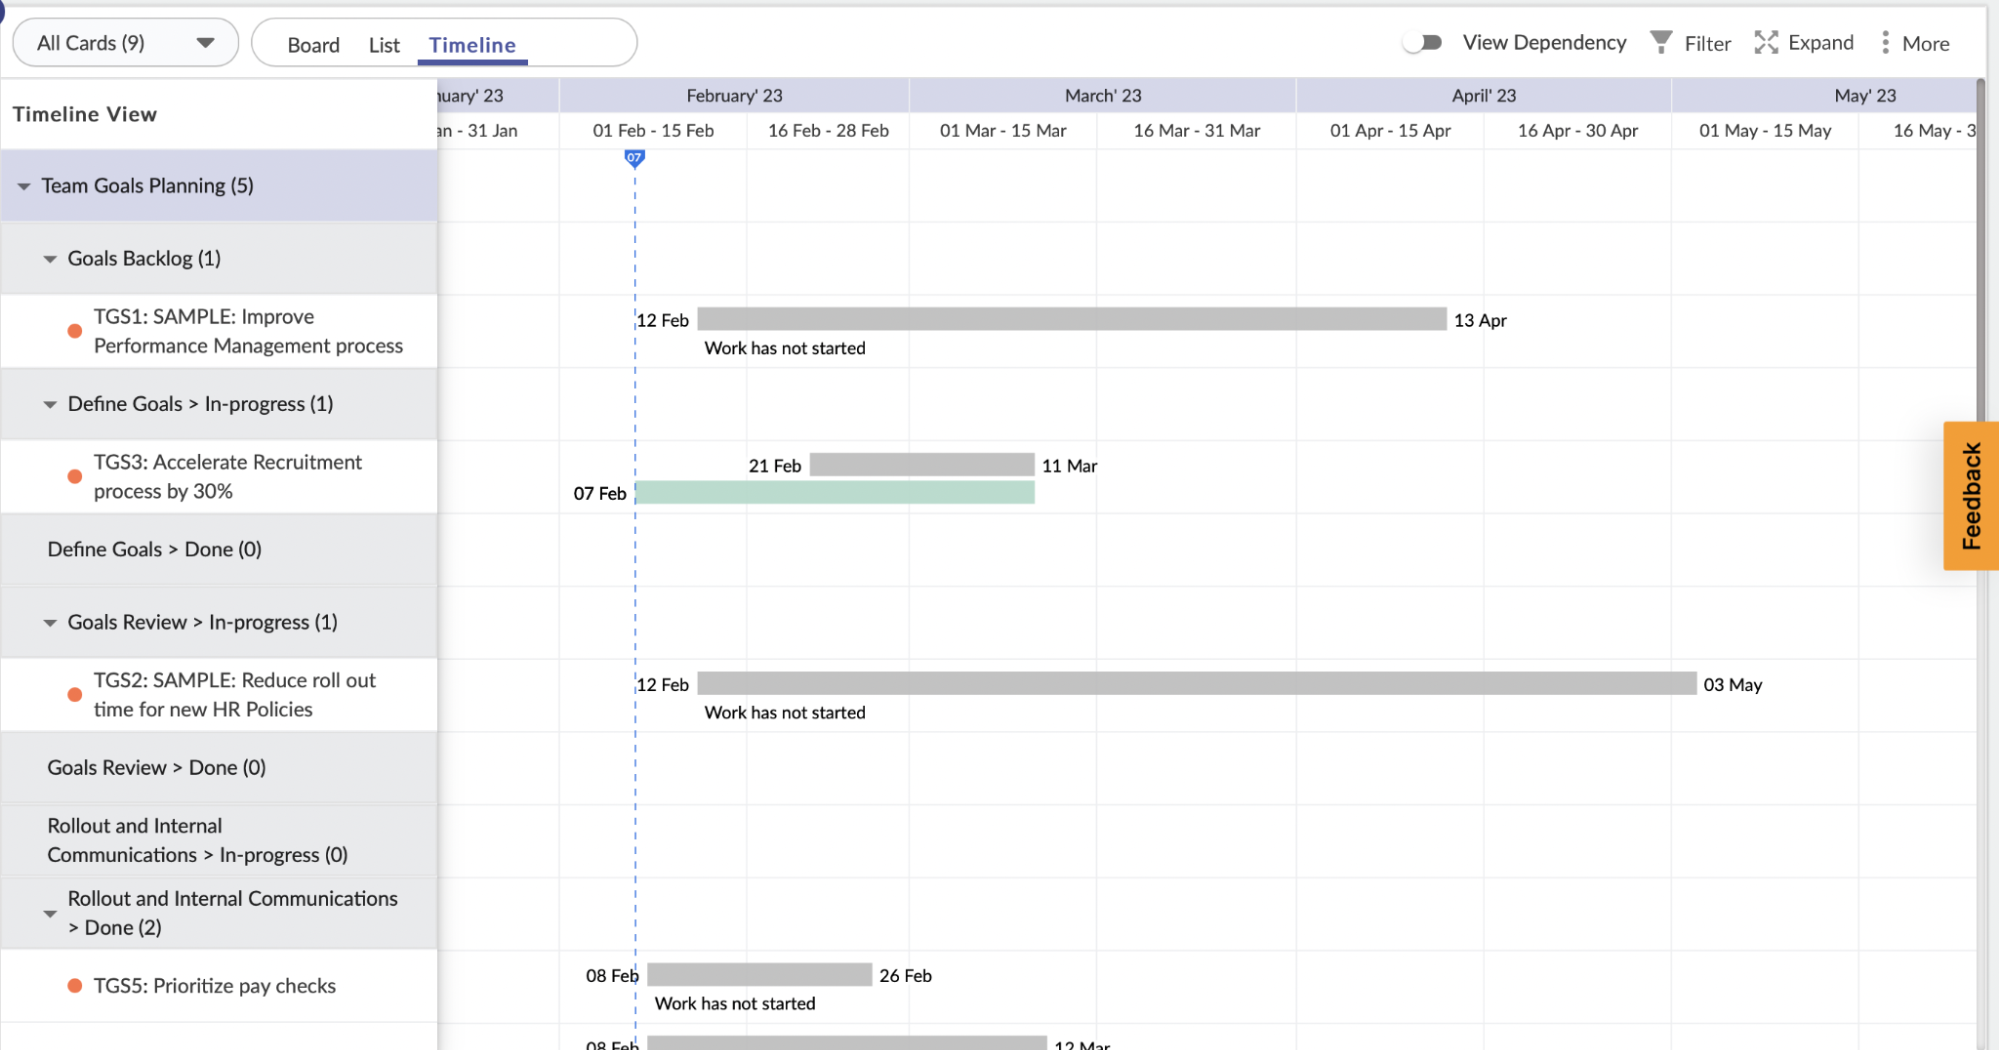The width and height of the screenshot is (1999, 1051).
Task: Enable the View Dependency toggle
Action: [1422, 42]
